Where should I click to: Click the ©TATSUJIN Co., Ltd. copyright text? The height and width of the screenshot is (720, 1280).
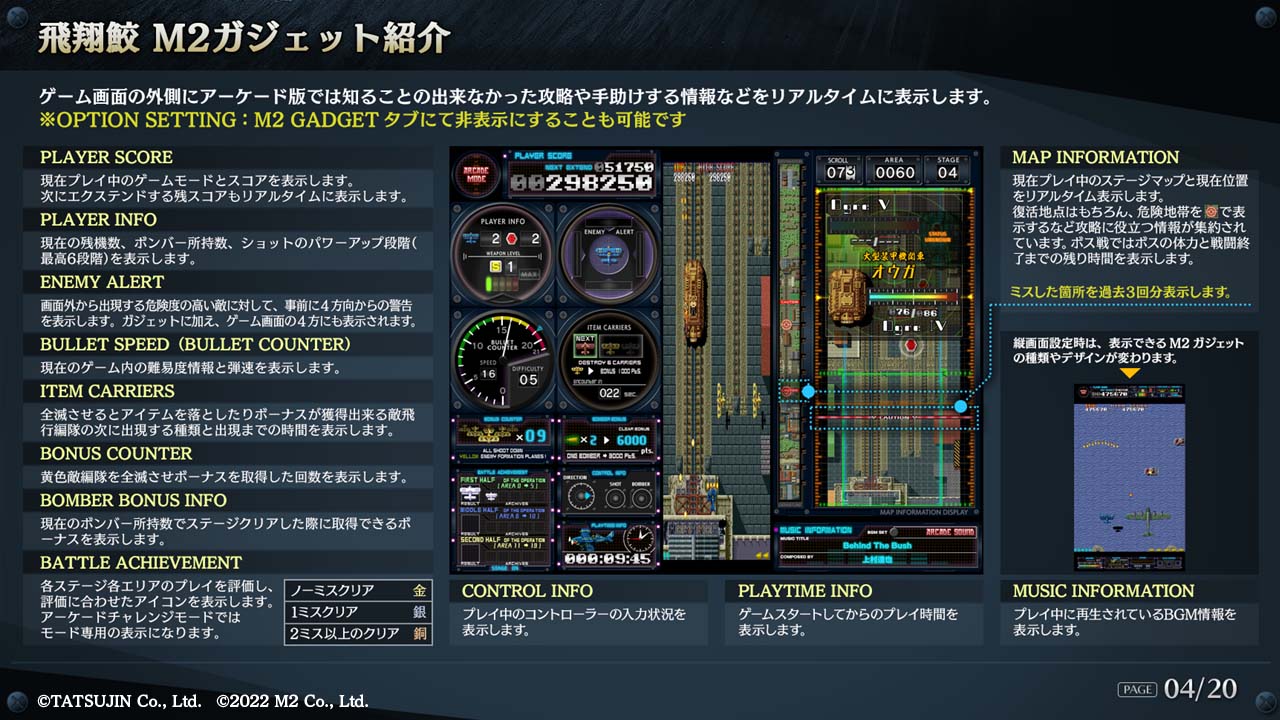coord(120,701)
